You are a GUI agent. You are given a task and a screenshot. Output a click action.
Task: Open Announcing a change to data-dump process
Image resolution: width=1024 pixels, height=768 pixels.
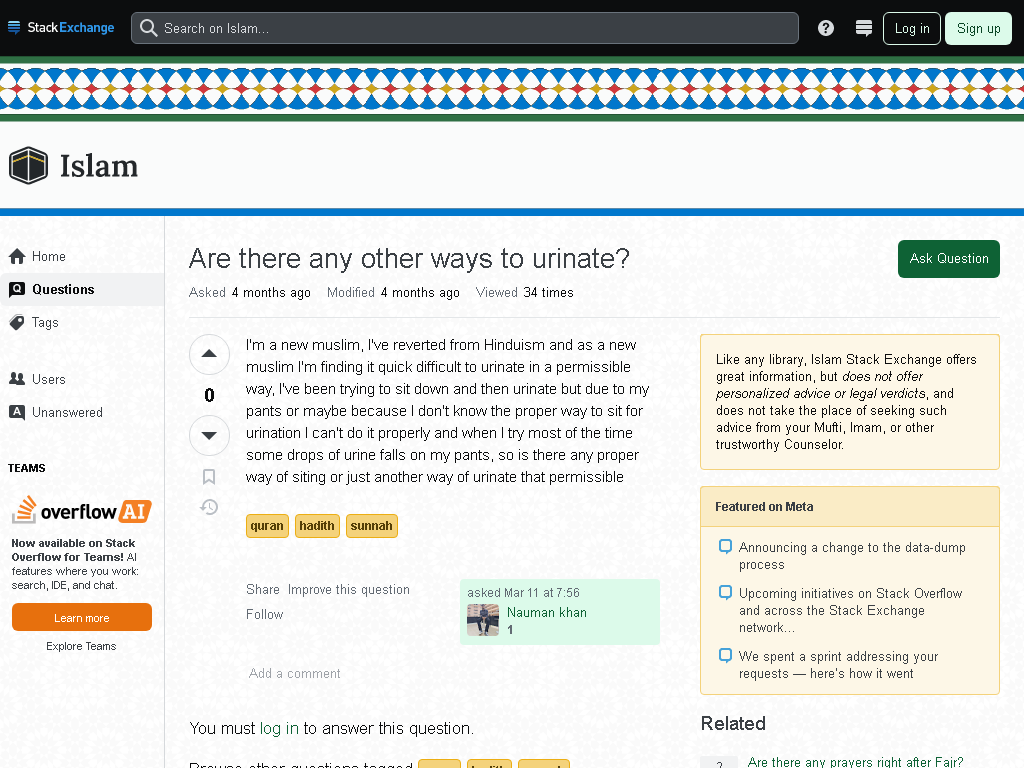click(x=852, y=556)
